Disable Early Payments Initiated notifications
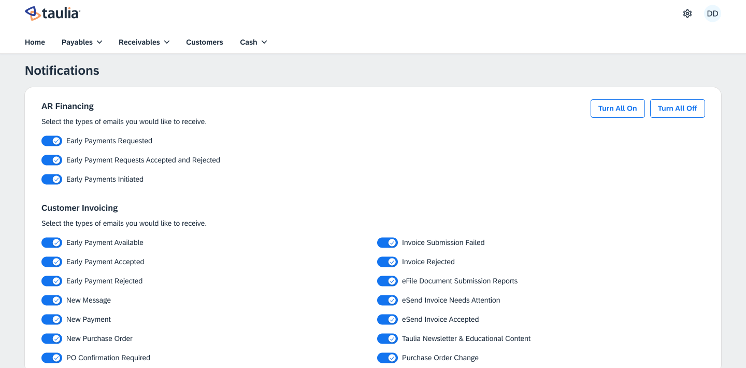 pyautogui.click(x=52, y=179)
